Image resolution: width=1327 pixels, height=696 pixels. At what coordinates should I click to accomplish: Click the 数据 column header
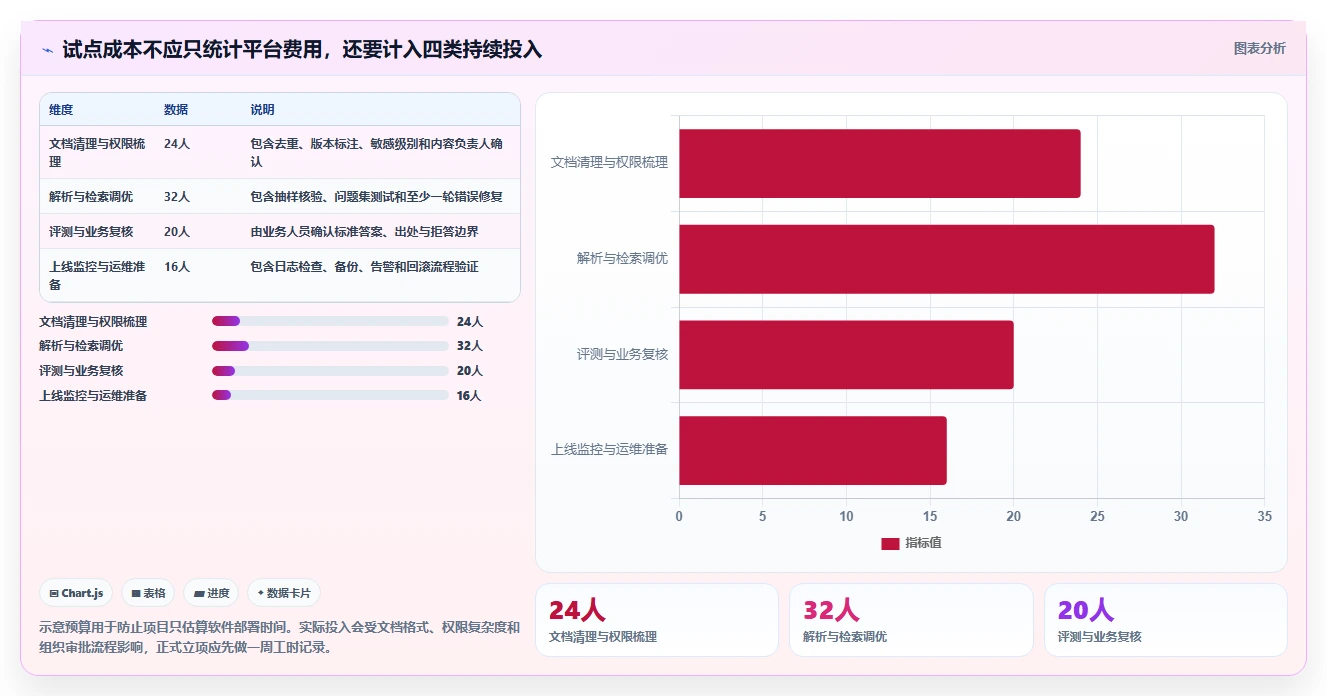click(176, 110)
